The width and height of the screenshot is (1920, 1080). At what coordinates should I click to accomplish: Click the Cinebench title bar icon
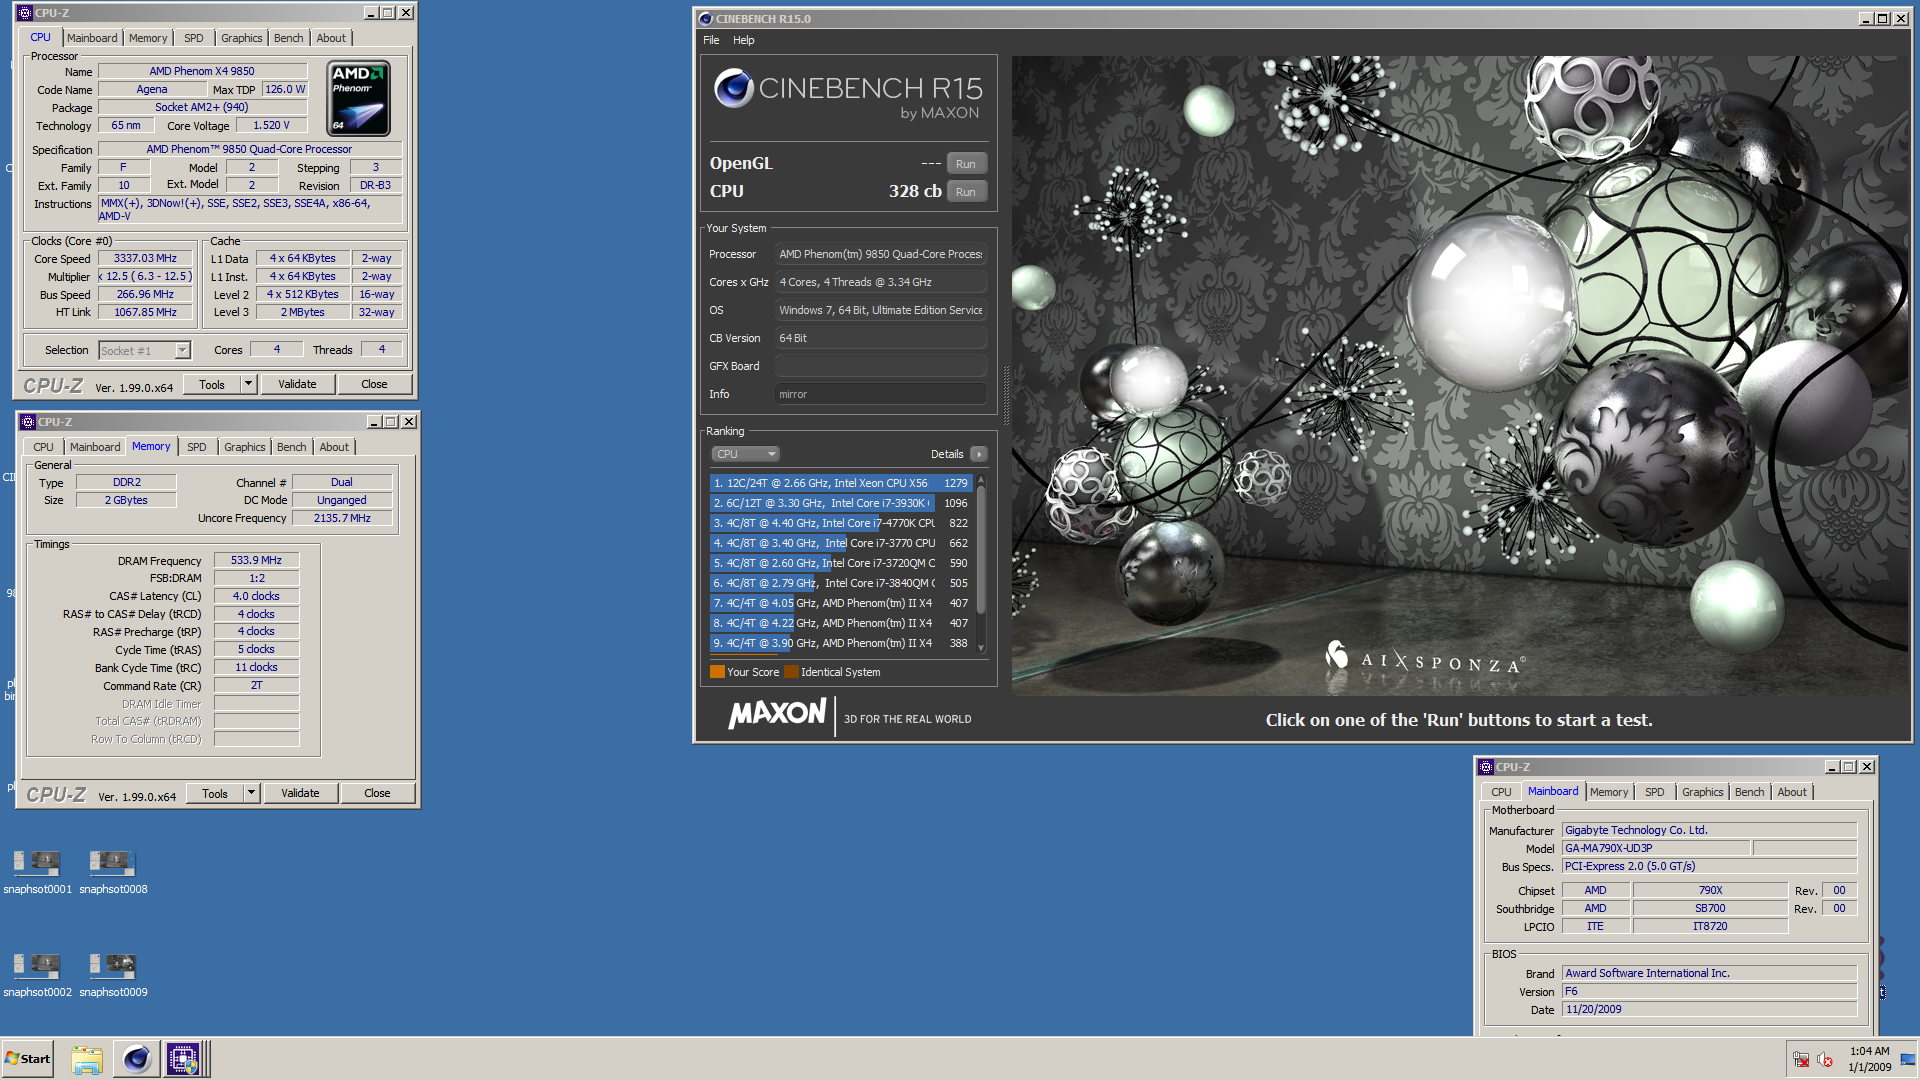705,18
